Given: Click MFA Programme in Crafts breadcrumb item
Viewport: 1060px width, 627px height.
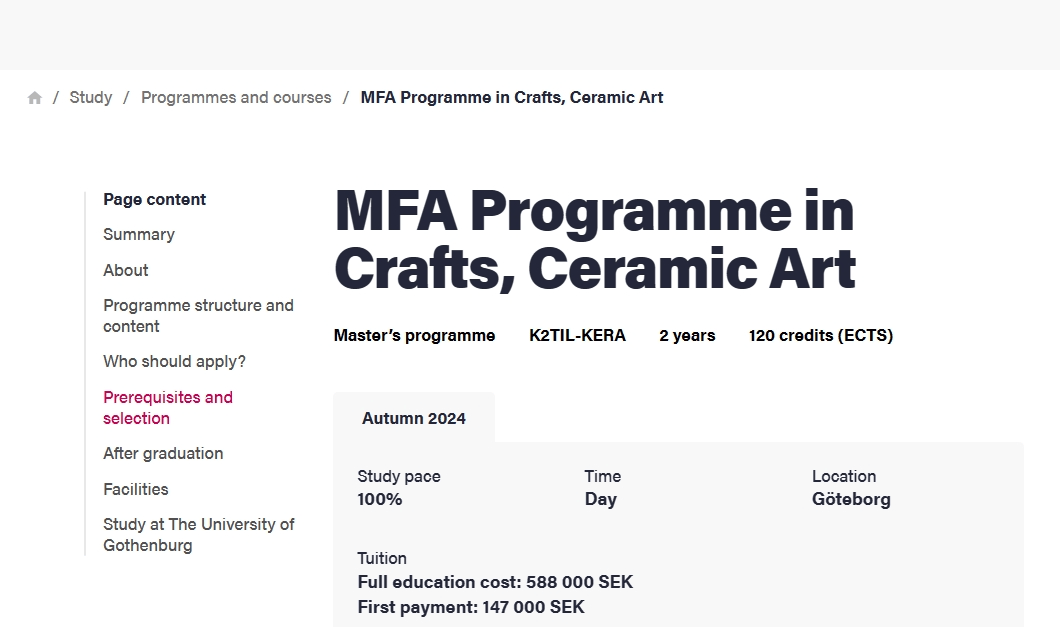Looking at the screenshot, I should (512, 97).
